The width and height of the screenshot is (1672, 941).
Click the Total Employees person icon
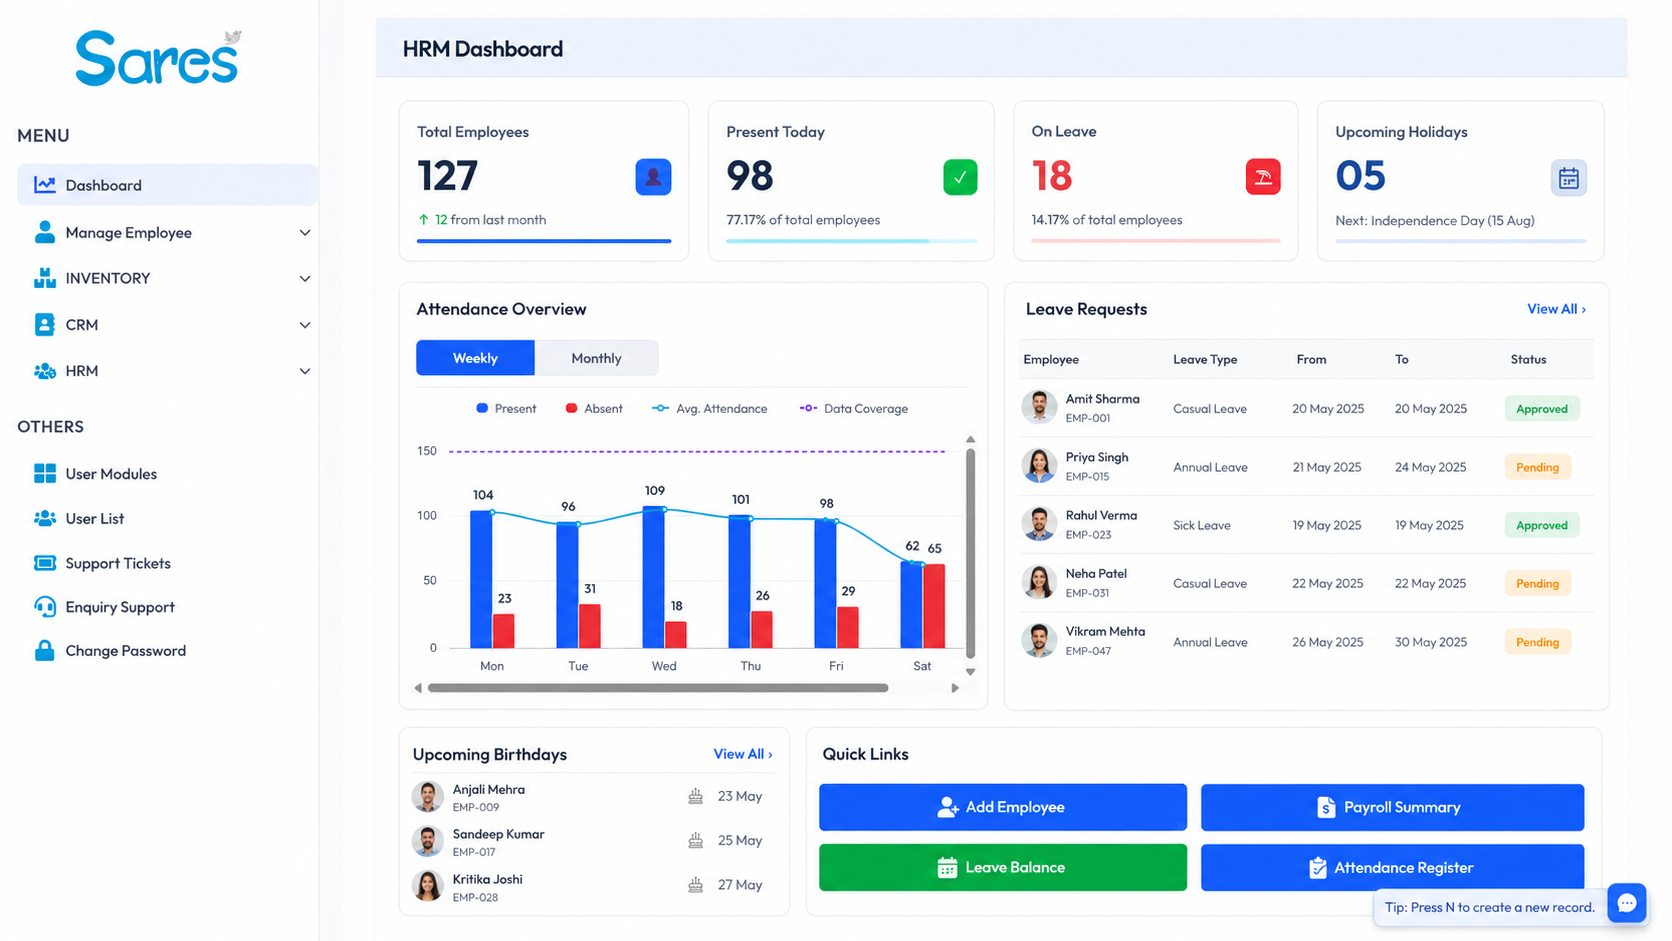click(x=653, y=177)
